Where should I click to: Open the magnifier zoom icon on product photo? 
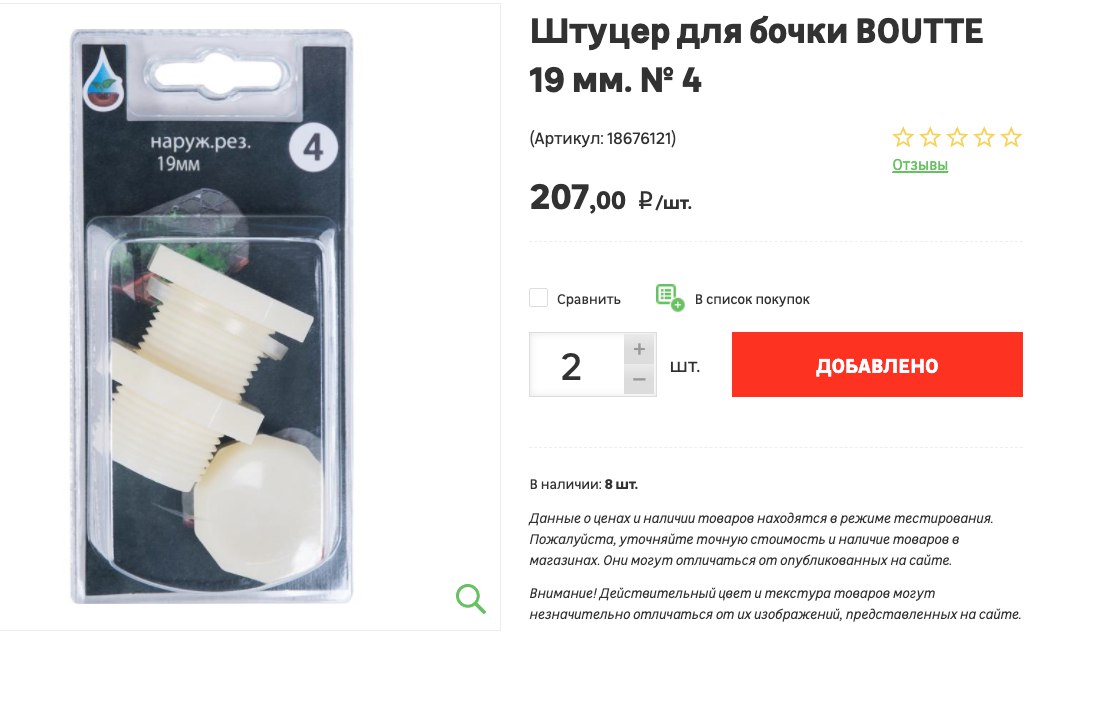point(470,599)
